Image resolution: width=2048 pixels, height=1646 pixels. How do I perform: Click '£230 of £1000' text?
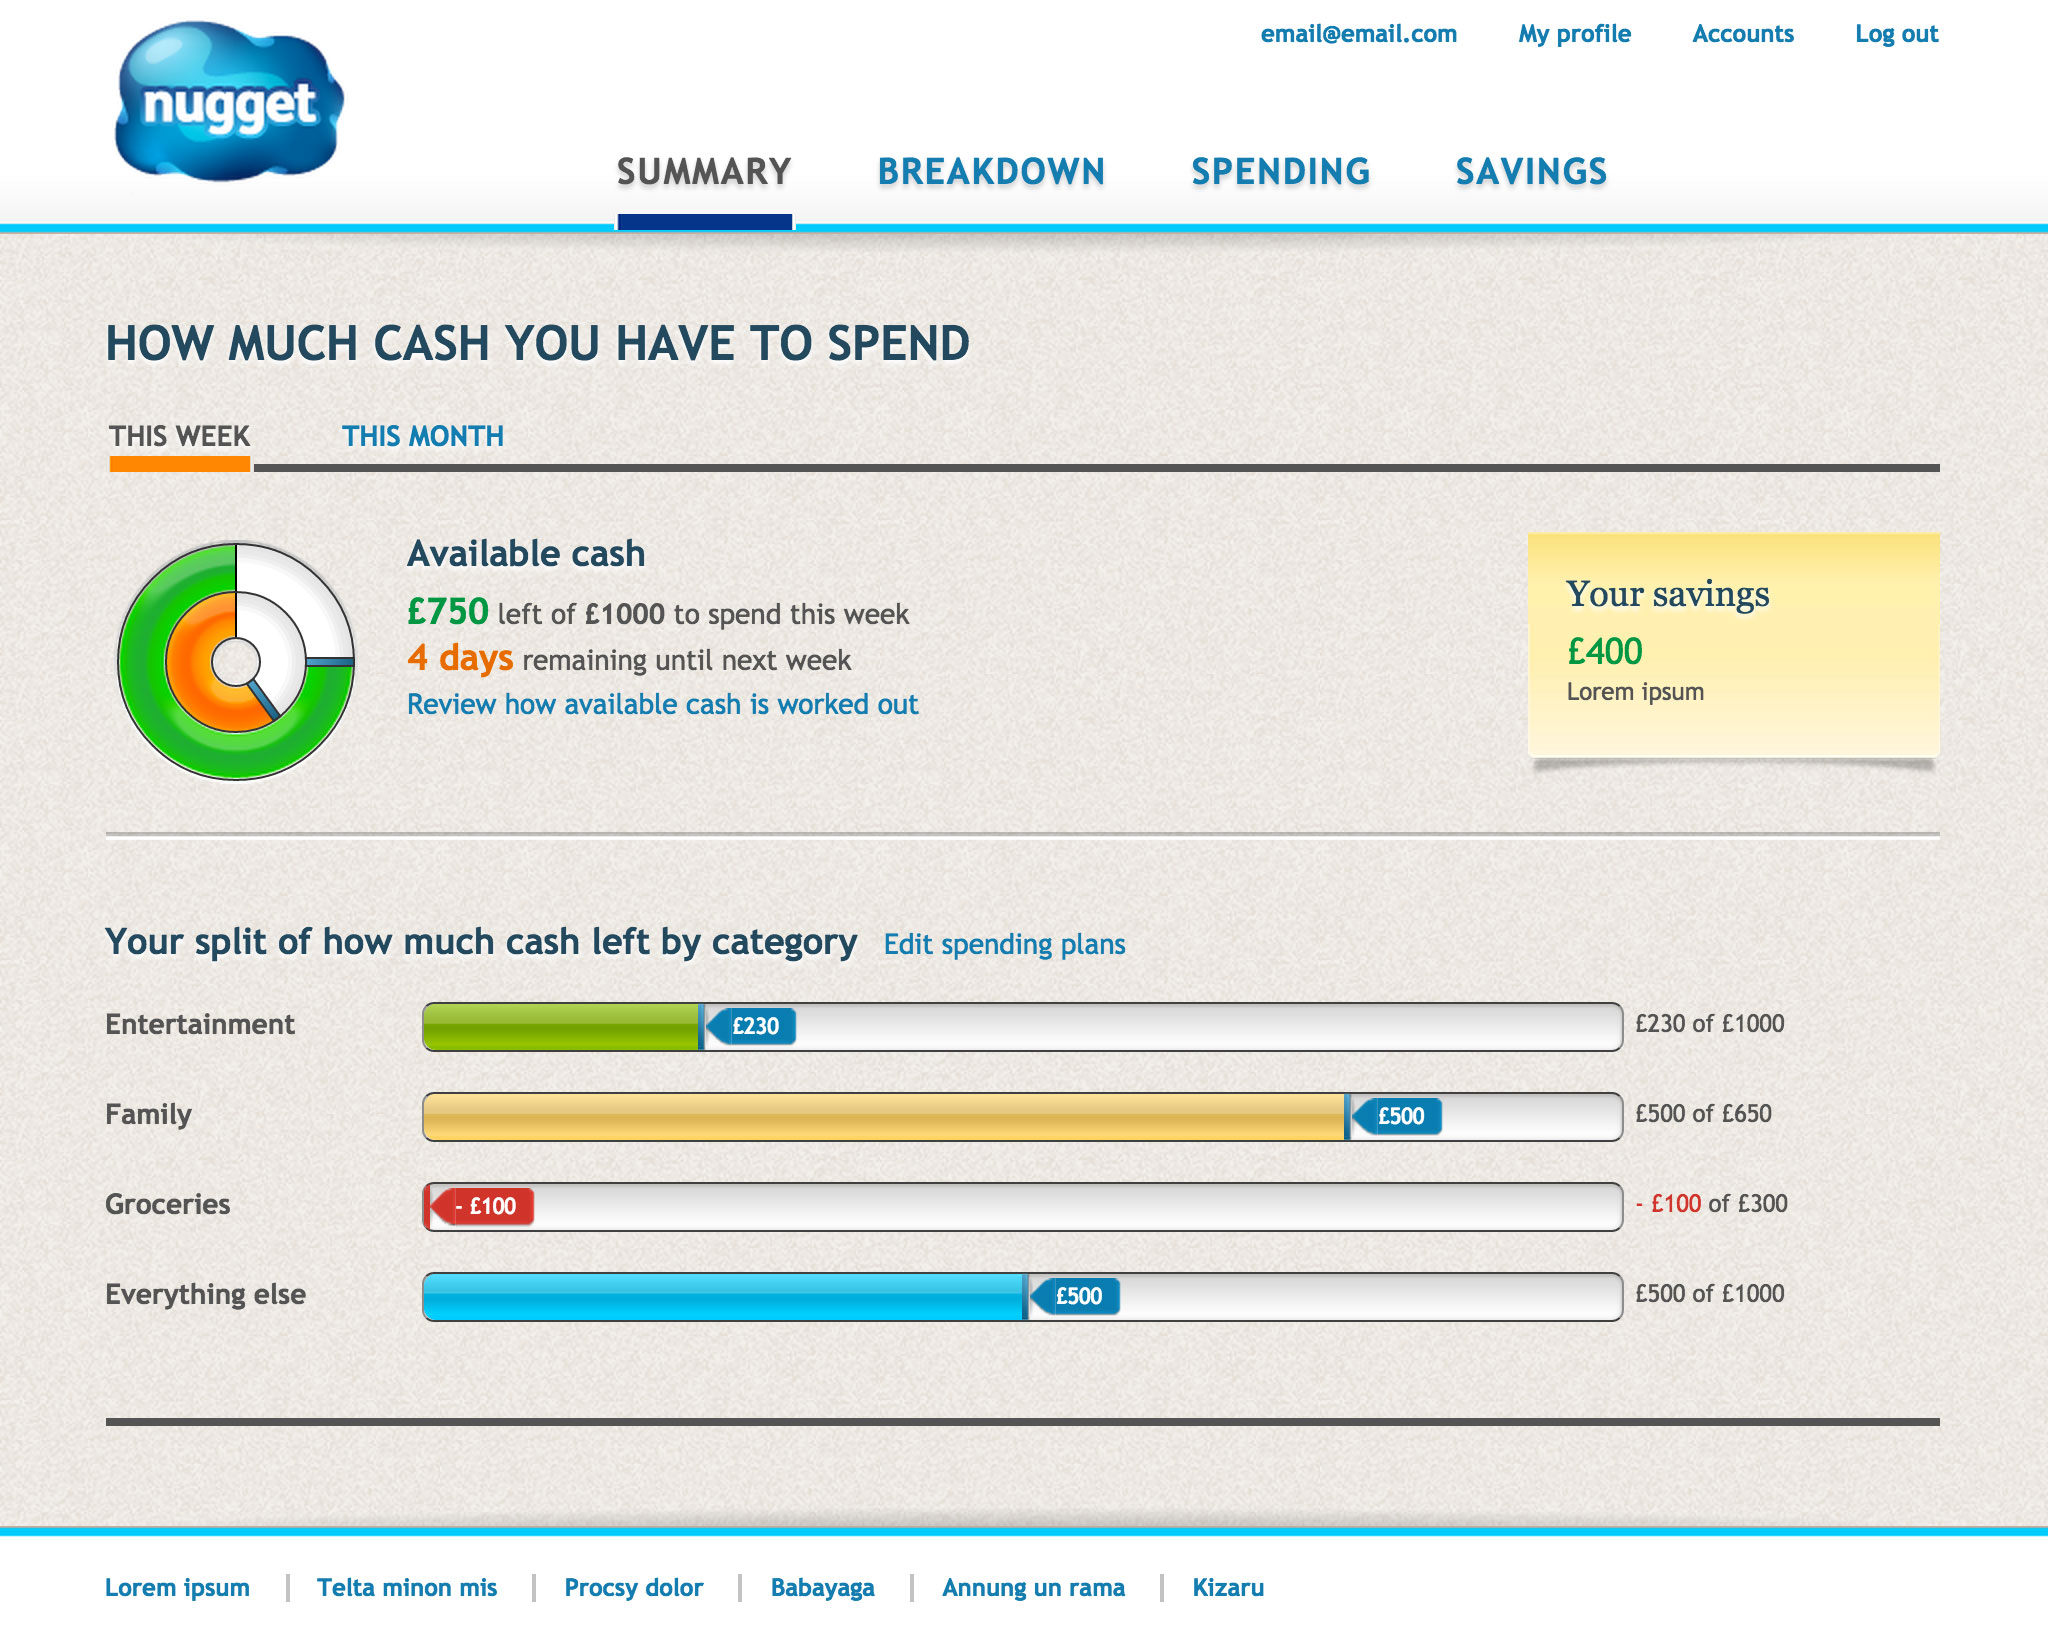(x=1709, y=1024)
